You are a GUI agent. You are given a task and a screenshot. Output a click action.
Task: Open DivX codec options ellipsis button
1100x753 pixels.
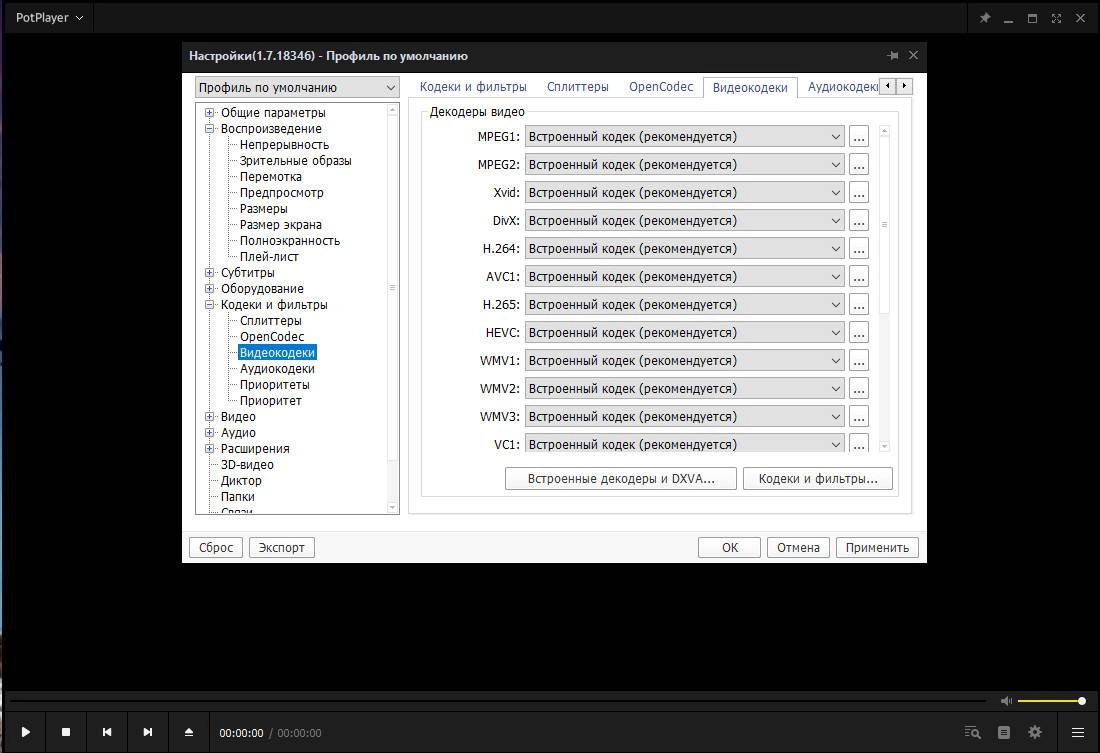(x=859, y=221)
